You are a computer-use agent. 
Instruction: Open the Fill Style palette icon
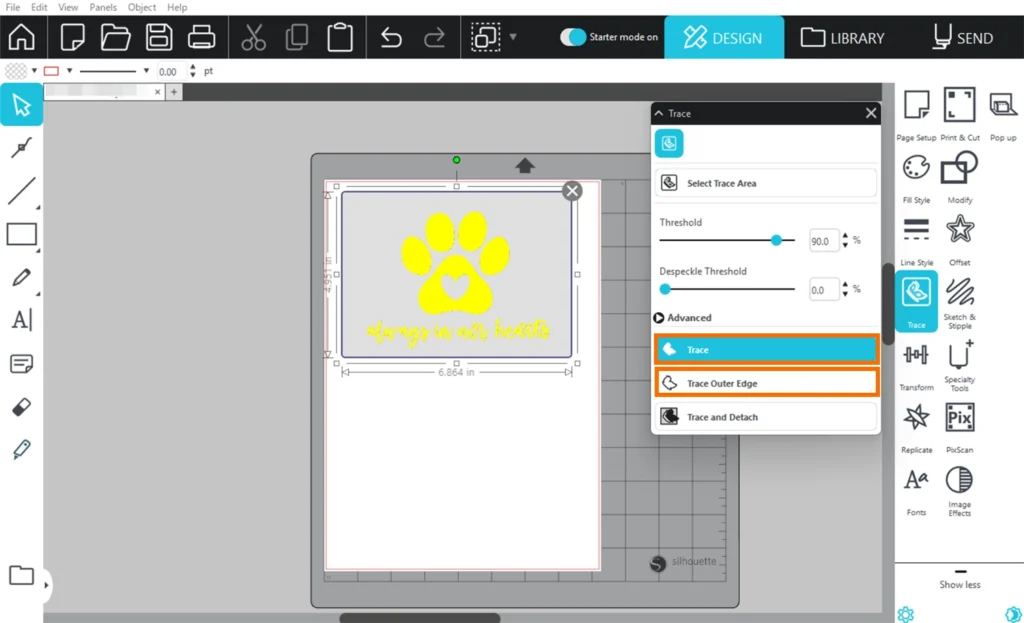916,168
